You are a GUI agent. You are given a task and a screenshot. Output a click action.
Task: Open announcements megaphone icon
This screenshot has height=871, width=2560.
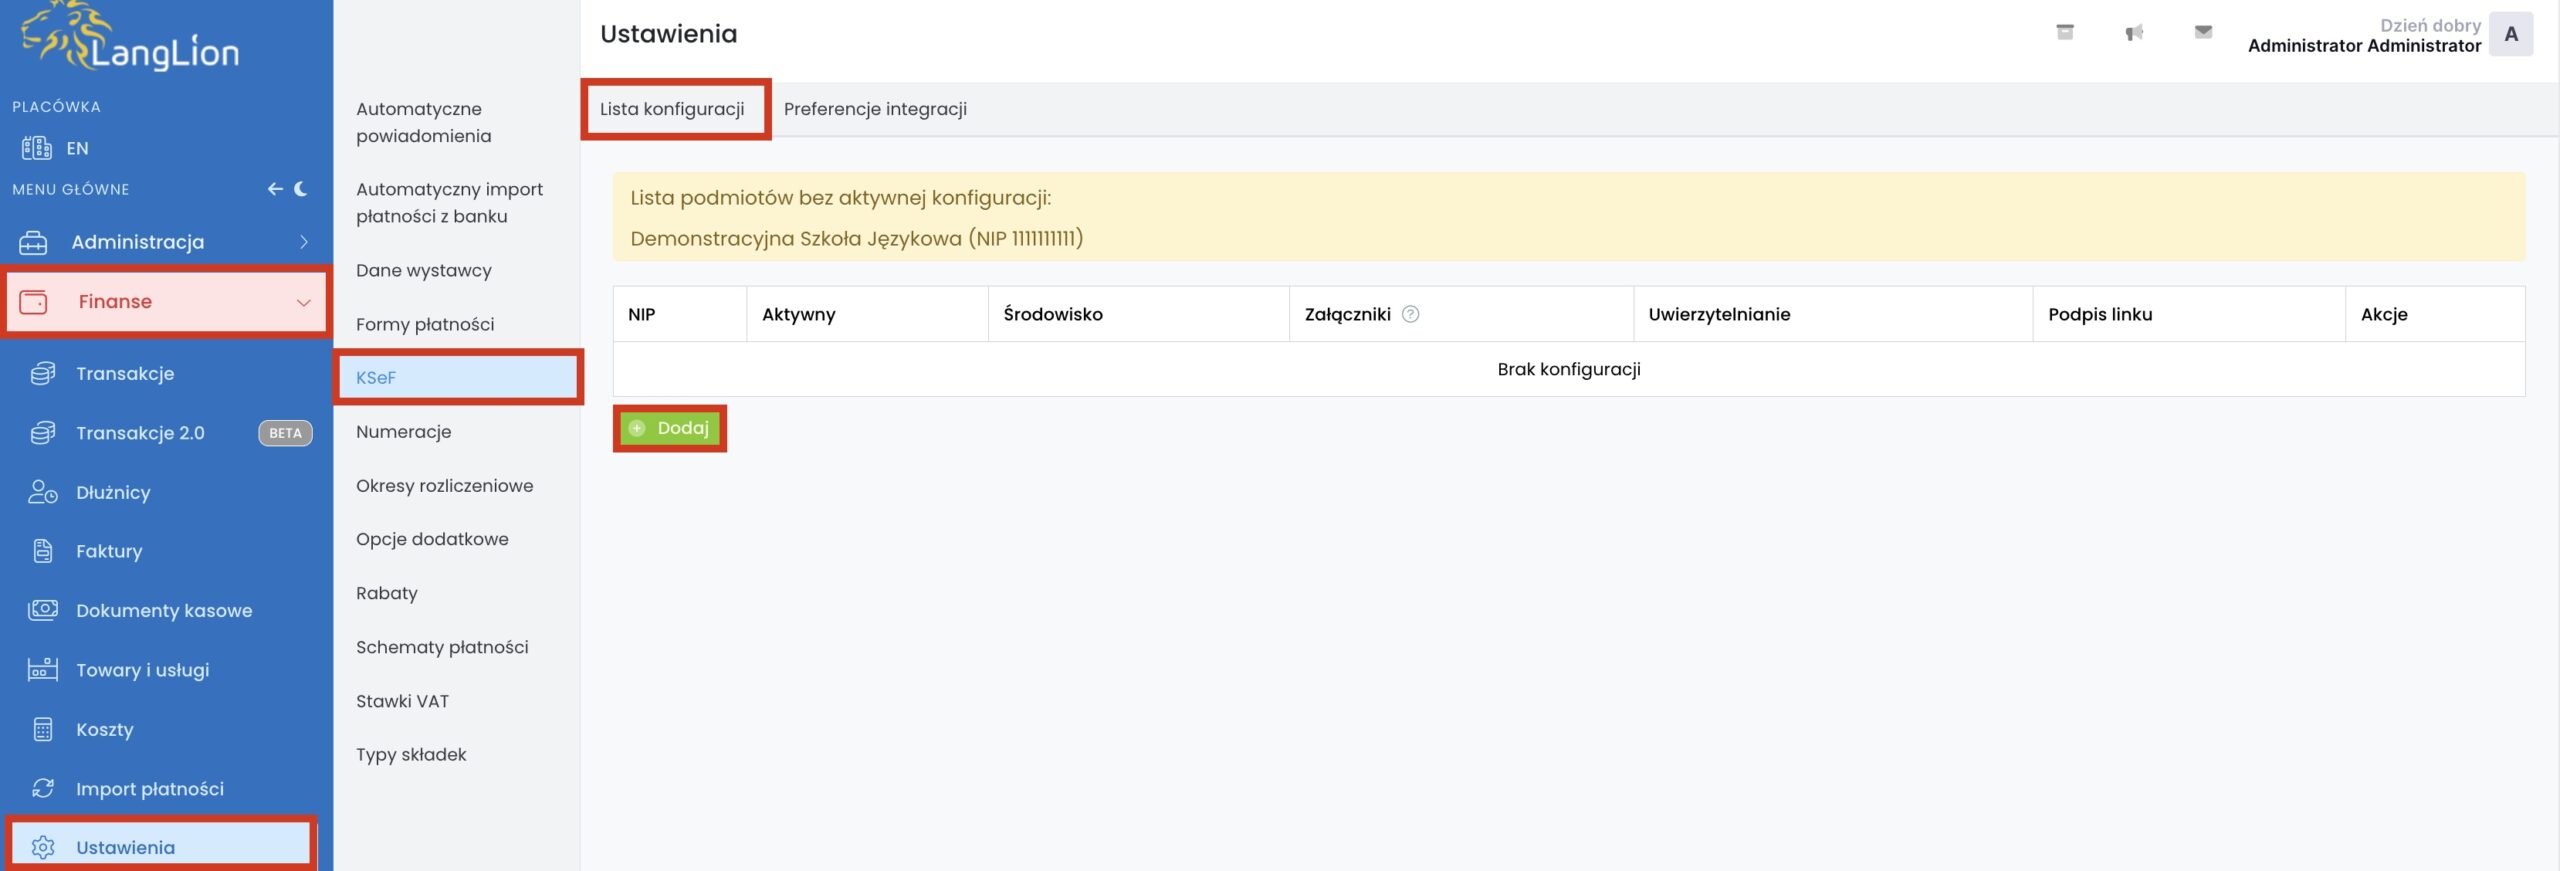(2133, 33)
